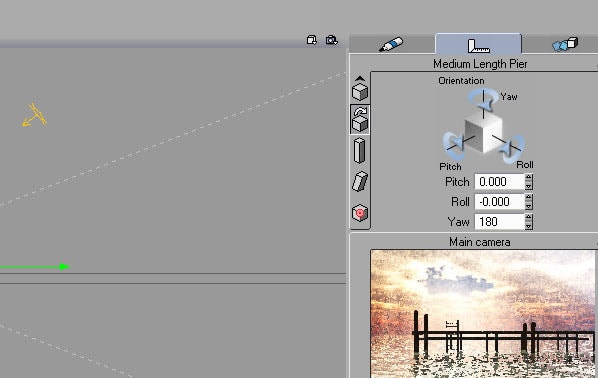Screen dimensions: 598x378
Task: Decrease Pitch with its down spinner arrow
Action: point(529,186)
